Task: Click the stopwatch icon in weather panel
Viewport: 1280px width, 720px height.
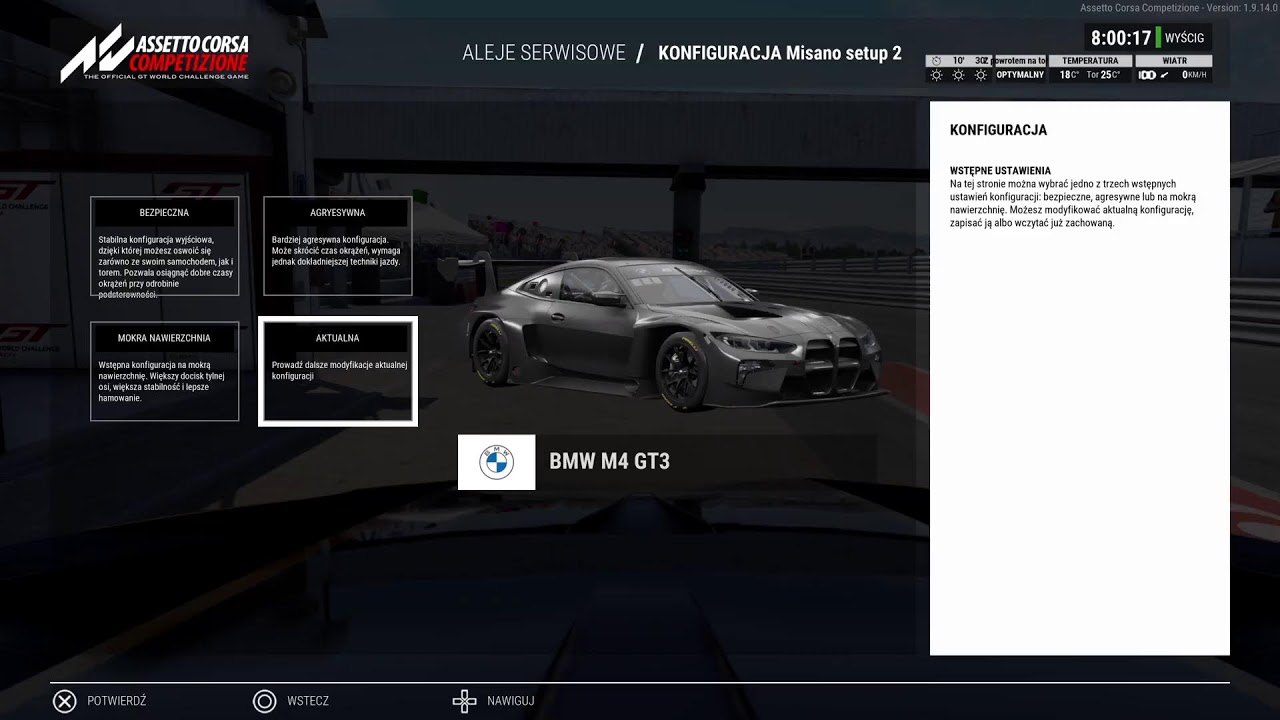Action: point(936,61)
